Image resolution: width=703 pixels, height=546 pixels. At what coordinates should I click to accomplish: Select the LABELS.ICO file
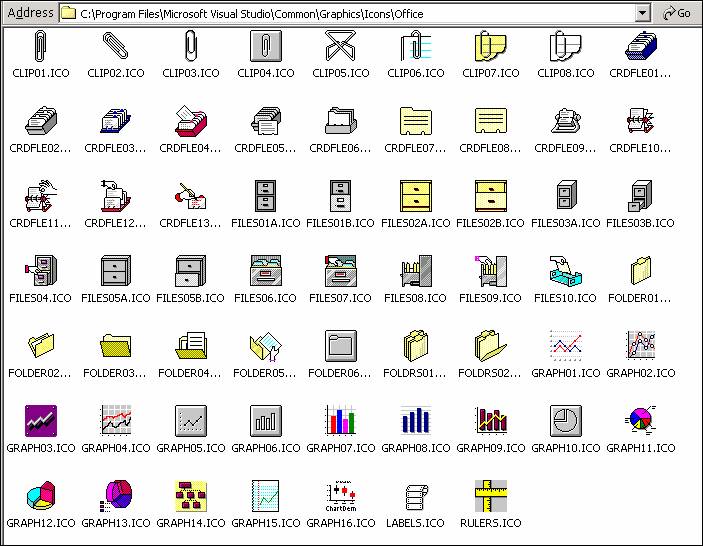pos(415,495)
